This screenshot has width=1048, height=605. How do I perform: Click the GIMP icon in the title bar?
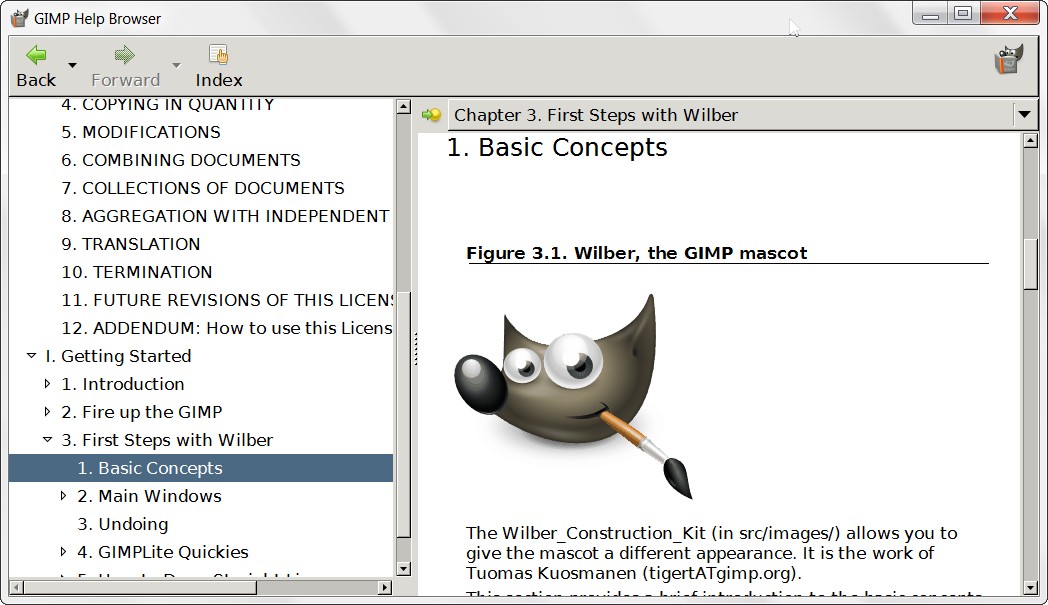(20, 18)
